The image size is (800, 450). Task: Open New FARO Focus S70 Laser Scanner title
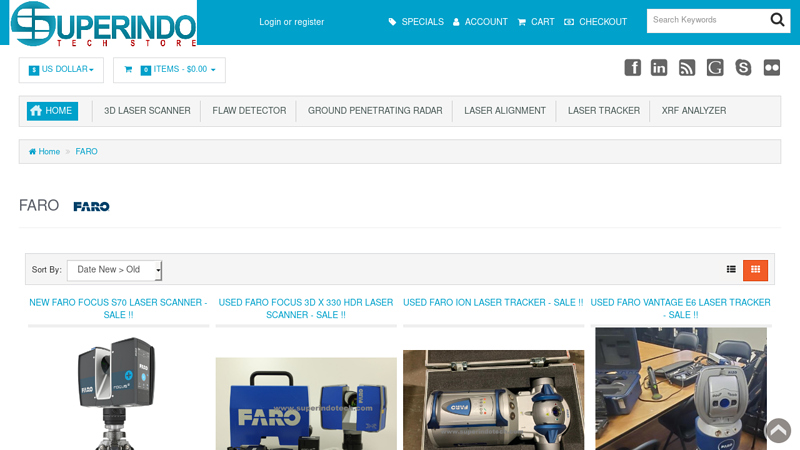[118, 309]
